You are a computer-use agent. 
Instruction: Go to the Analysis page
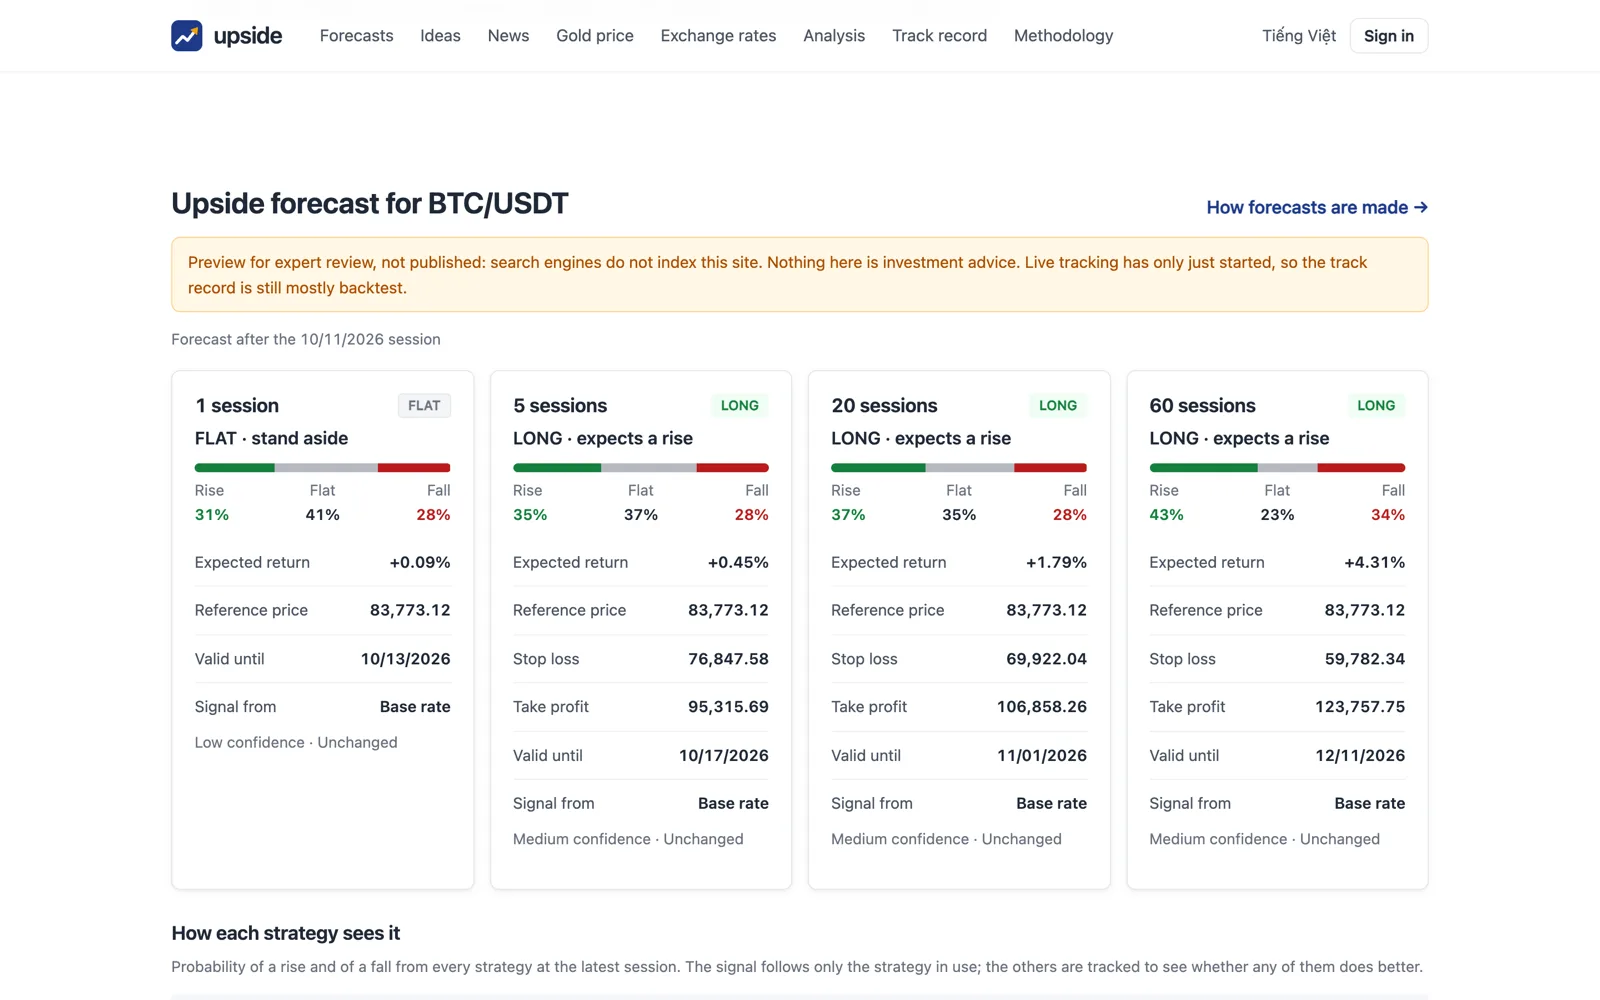pyautogui.click(x=834, y=36)
